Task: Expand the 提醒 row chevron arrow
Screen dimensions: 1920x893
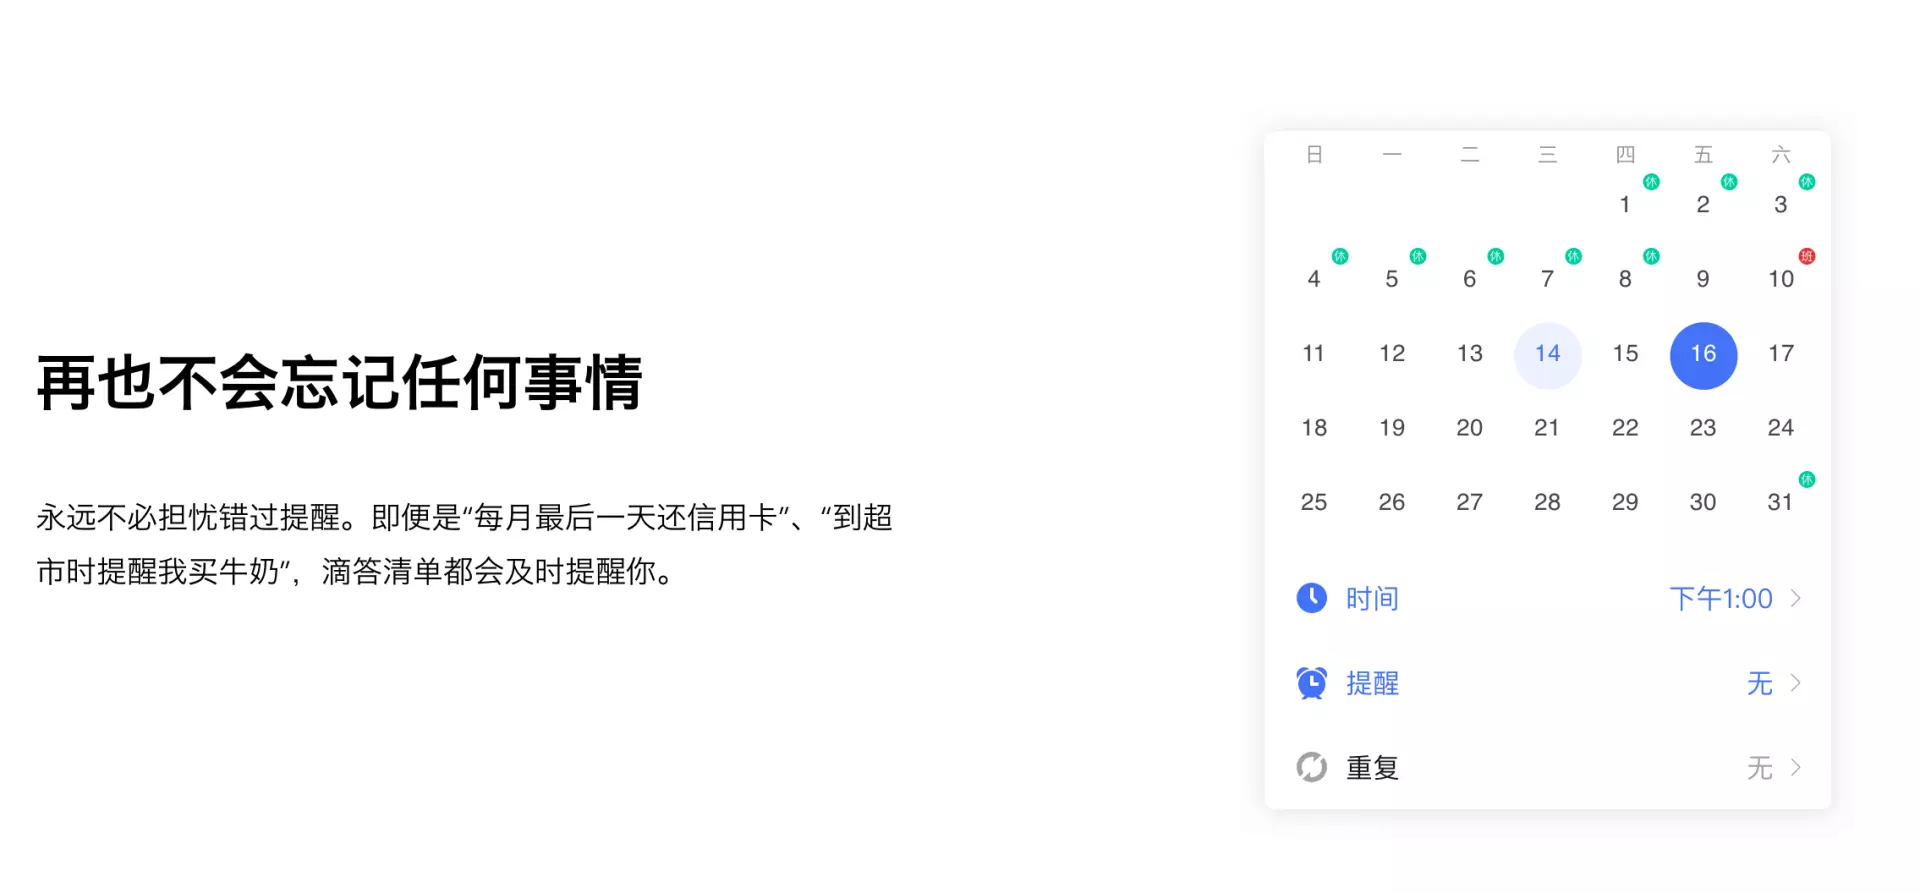Action: point(1796,683)
